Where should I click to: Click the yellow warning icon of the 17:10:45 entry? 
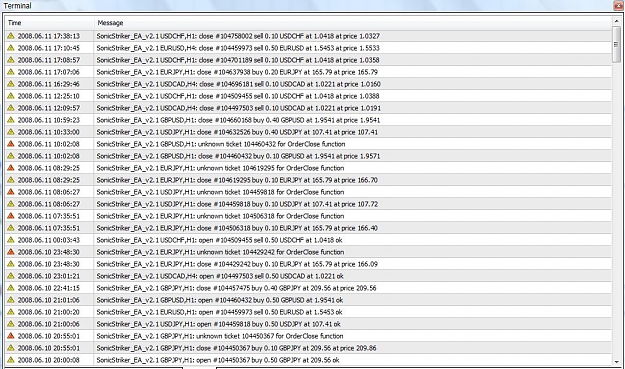pos(11,48)
